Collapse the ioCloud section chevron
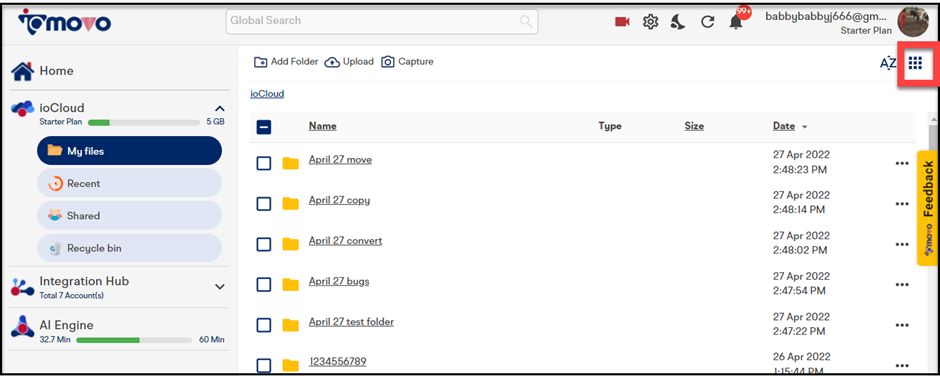This screenshot has height=376, width=940. coord(220,109)
